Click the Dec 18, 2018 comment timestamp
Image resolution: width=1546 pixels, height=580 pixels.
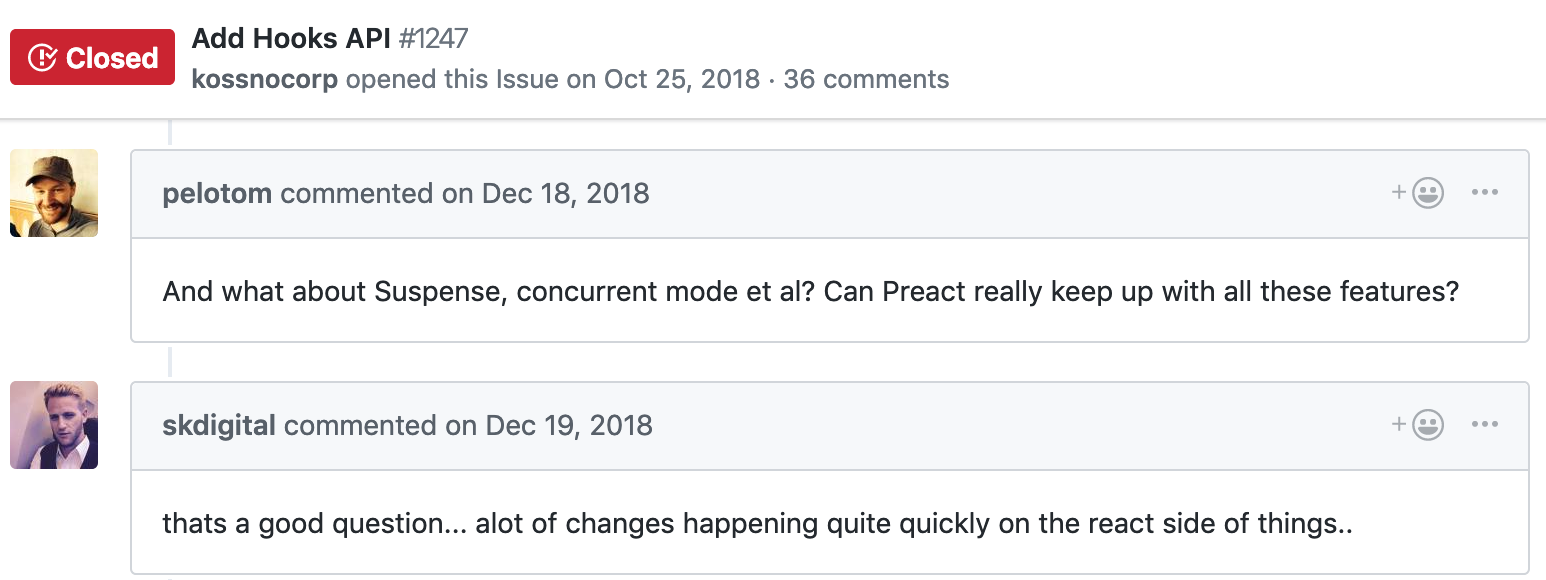[x=566, y=193]
